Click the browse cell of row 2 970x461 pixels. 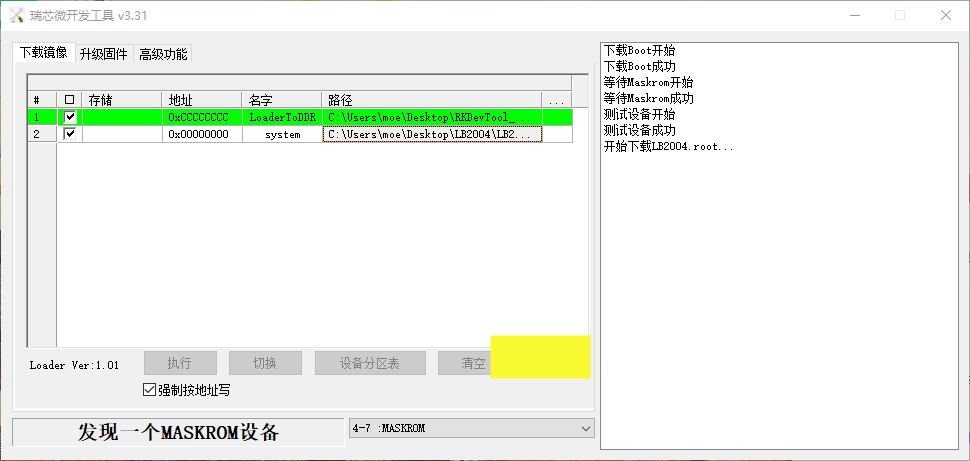coord(557,134)
